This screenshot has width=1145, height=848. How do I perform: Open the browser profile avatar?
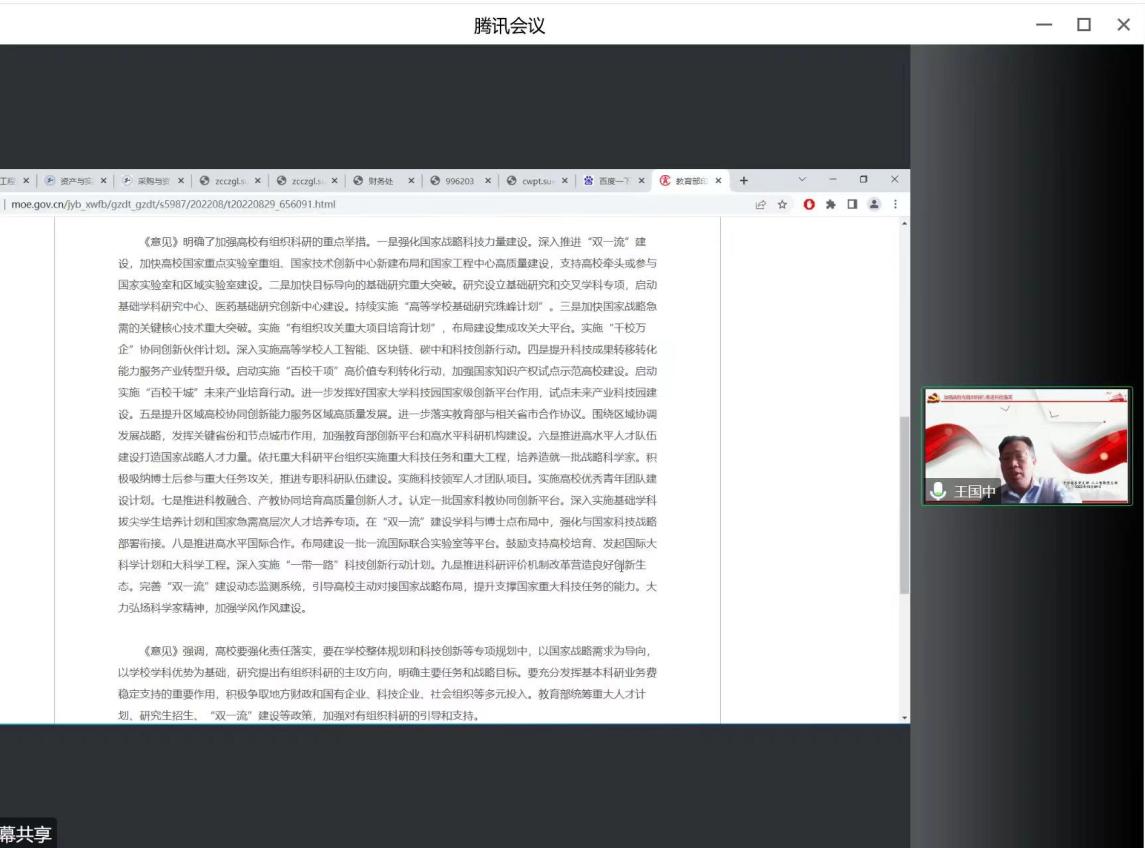click(873, 204)
